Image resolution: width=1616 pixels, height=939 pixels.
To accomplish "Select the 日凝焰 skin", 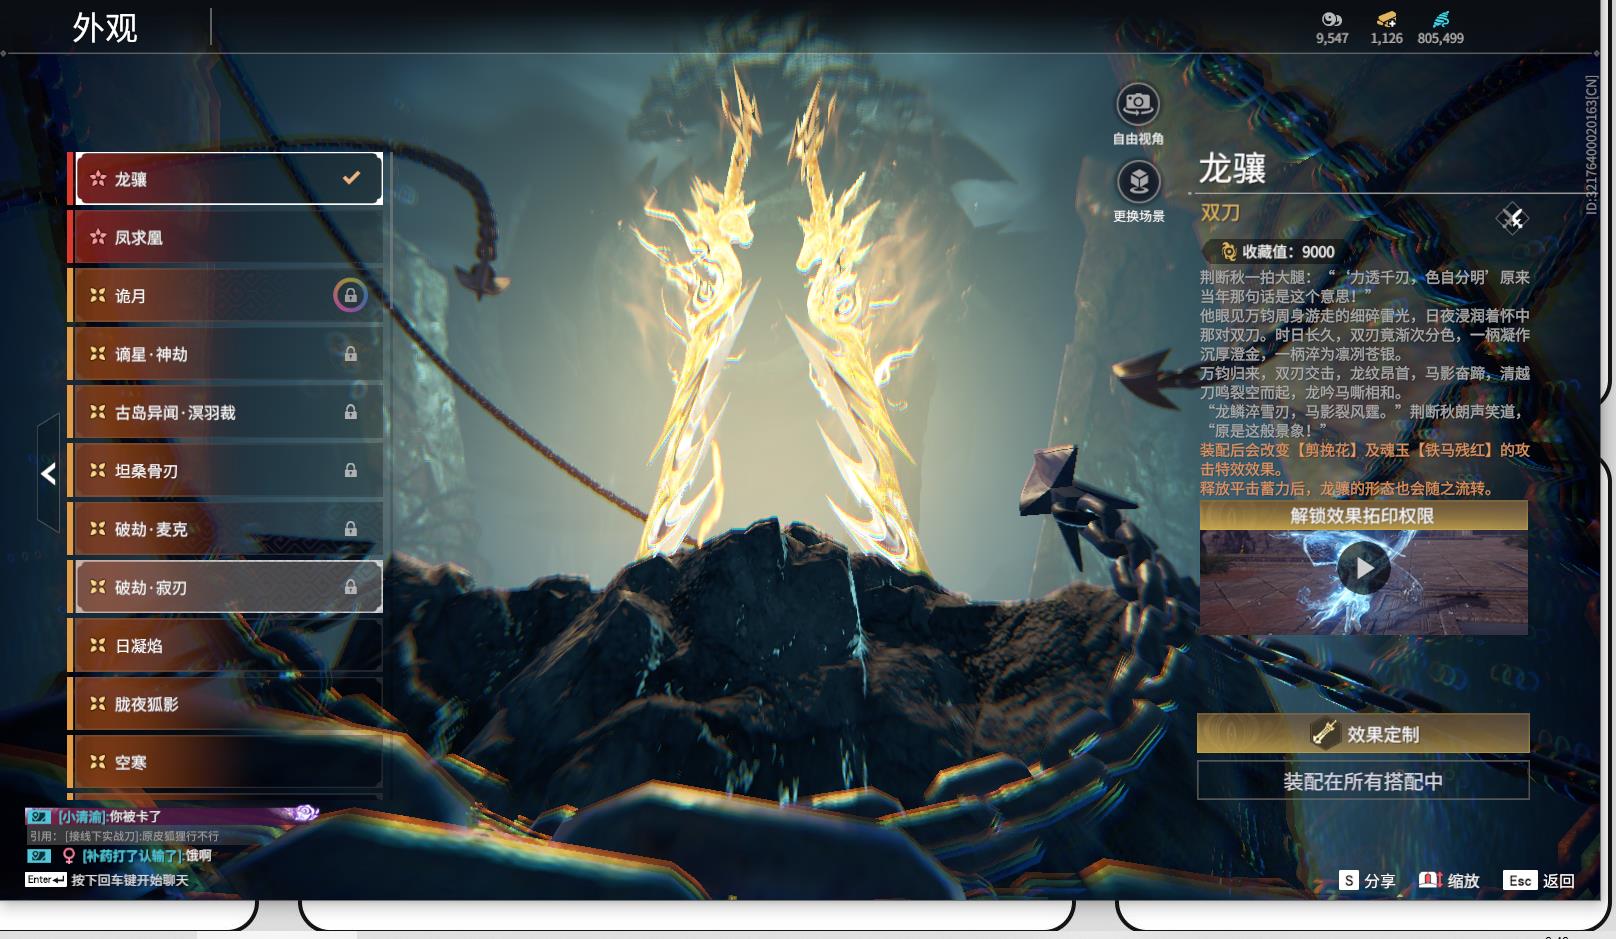I will point(229,645).
